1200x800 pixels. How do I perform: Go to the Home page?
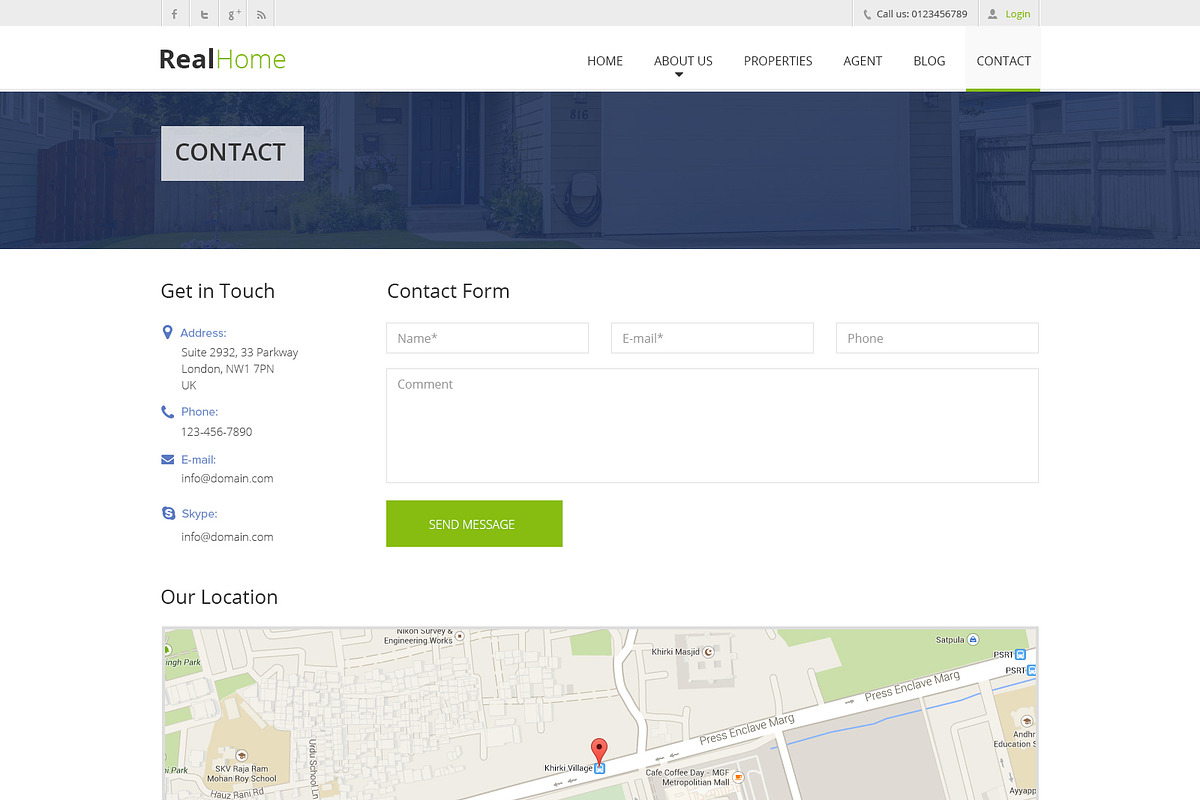pyautogui.click(x=605, y=61)
